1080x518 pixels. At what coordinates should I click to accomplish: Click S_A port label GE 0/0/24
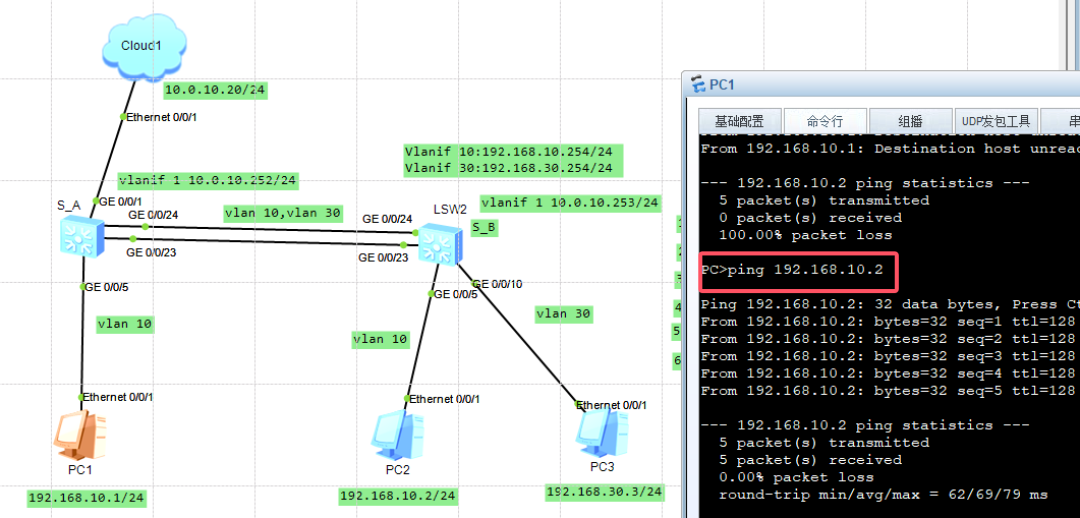click(152, 215)
